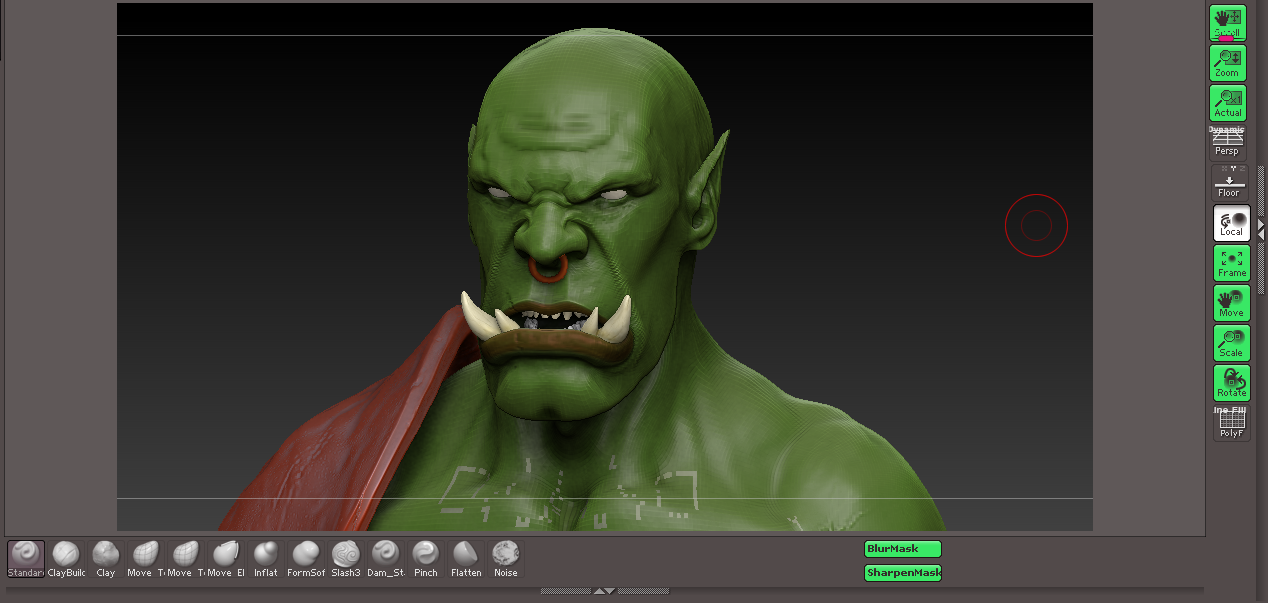The width and height of the screenshot is (1268, 608).
Task: Set view to Actual size
Action: tap(1228, 103)
